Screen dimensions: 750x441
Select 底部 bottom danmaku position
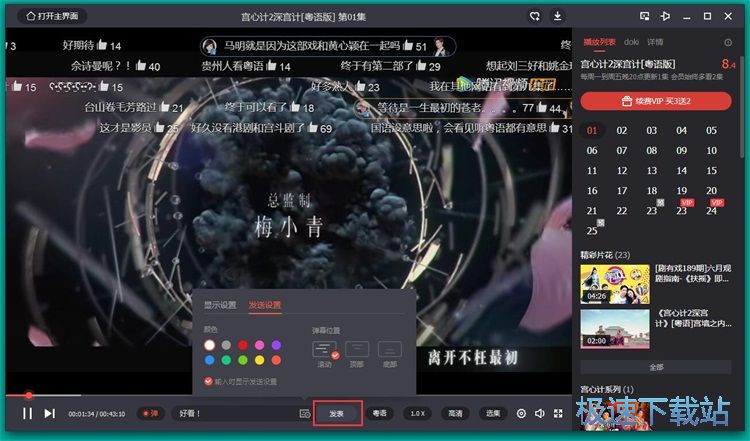click(389, 350)
